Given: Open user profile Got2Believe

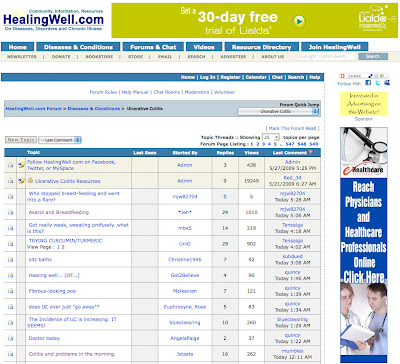Looking at the screenshot, I should click(x=185, y=275).
